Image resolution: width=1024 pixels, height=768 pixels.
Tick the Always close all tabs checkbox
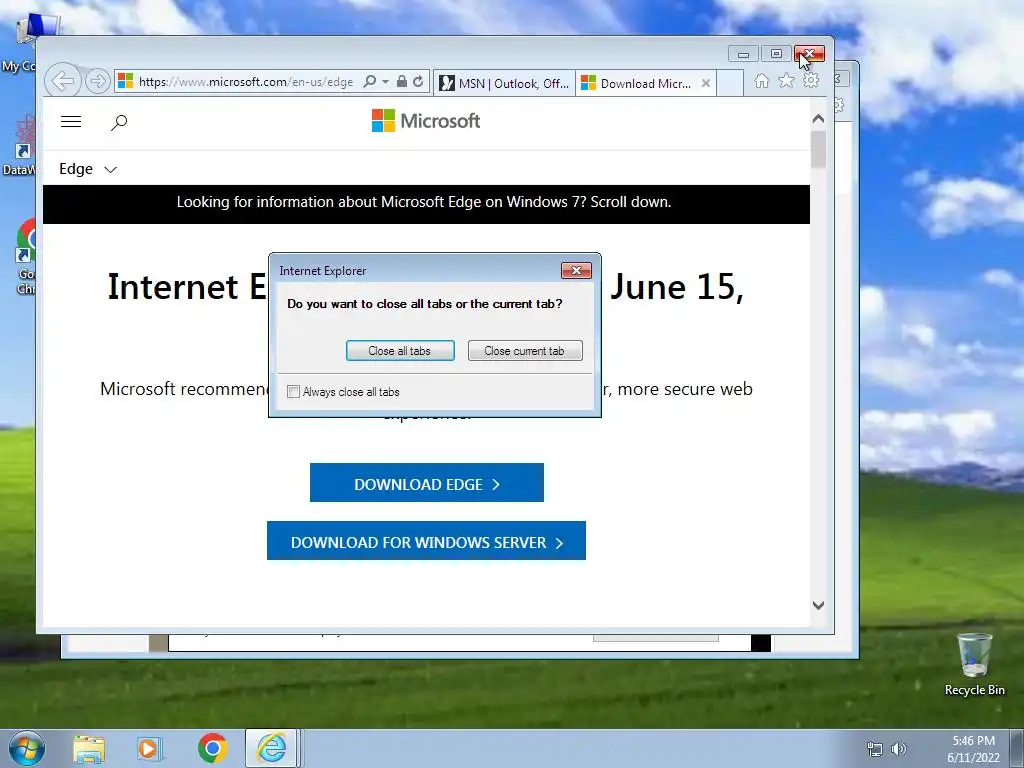pyautogui.click(x=293, y=392)
